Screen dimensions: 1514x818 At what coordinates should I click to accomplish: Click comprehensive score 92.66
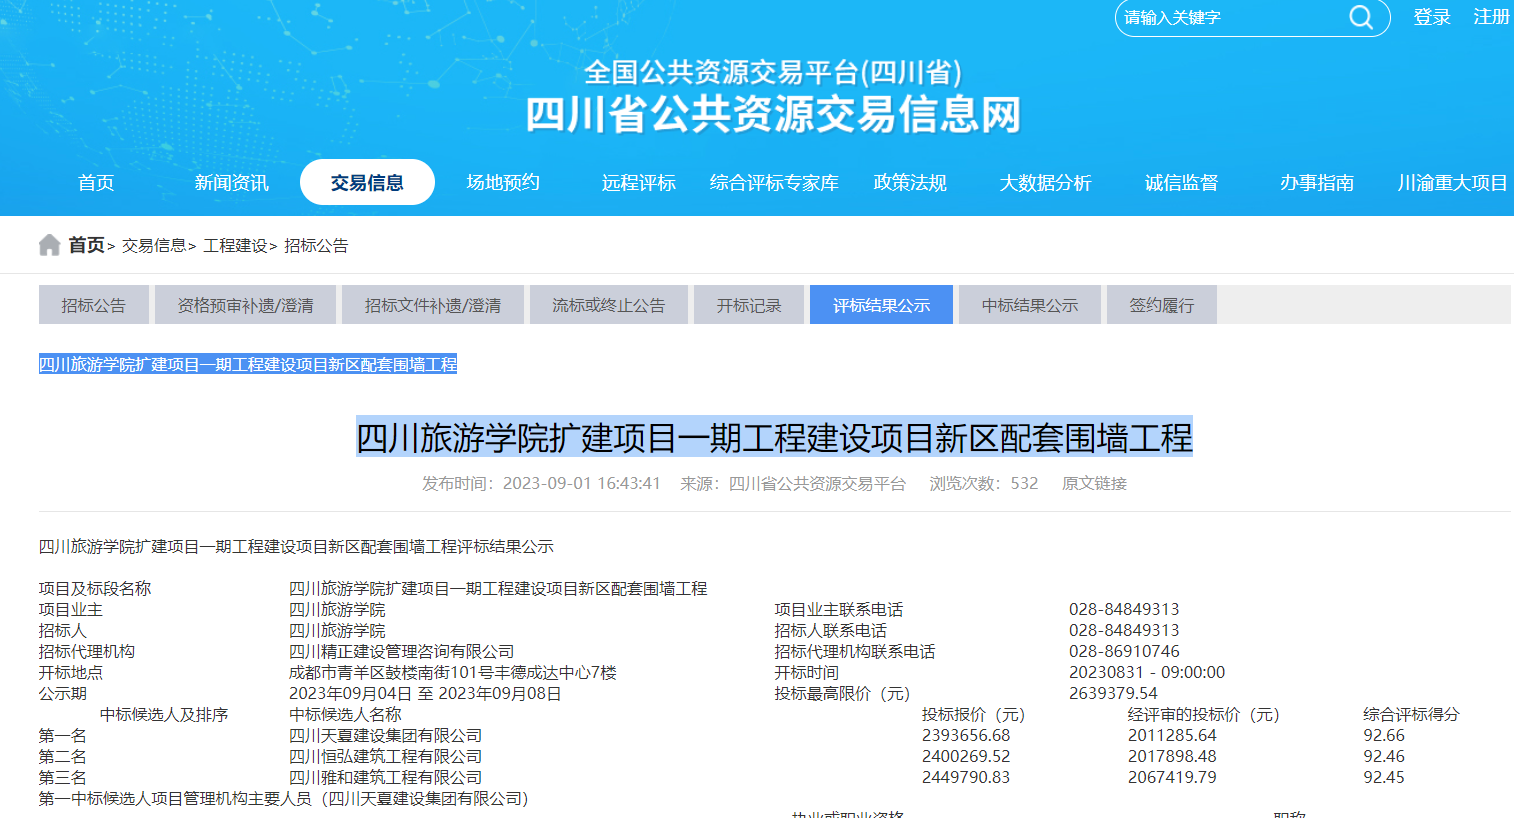click(1384, 736)
